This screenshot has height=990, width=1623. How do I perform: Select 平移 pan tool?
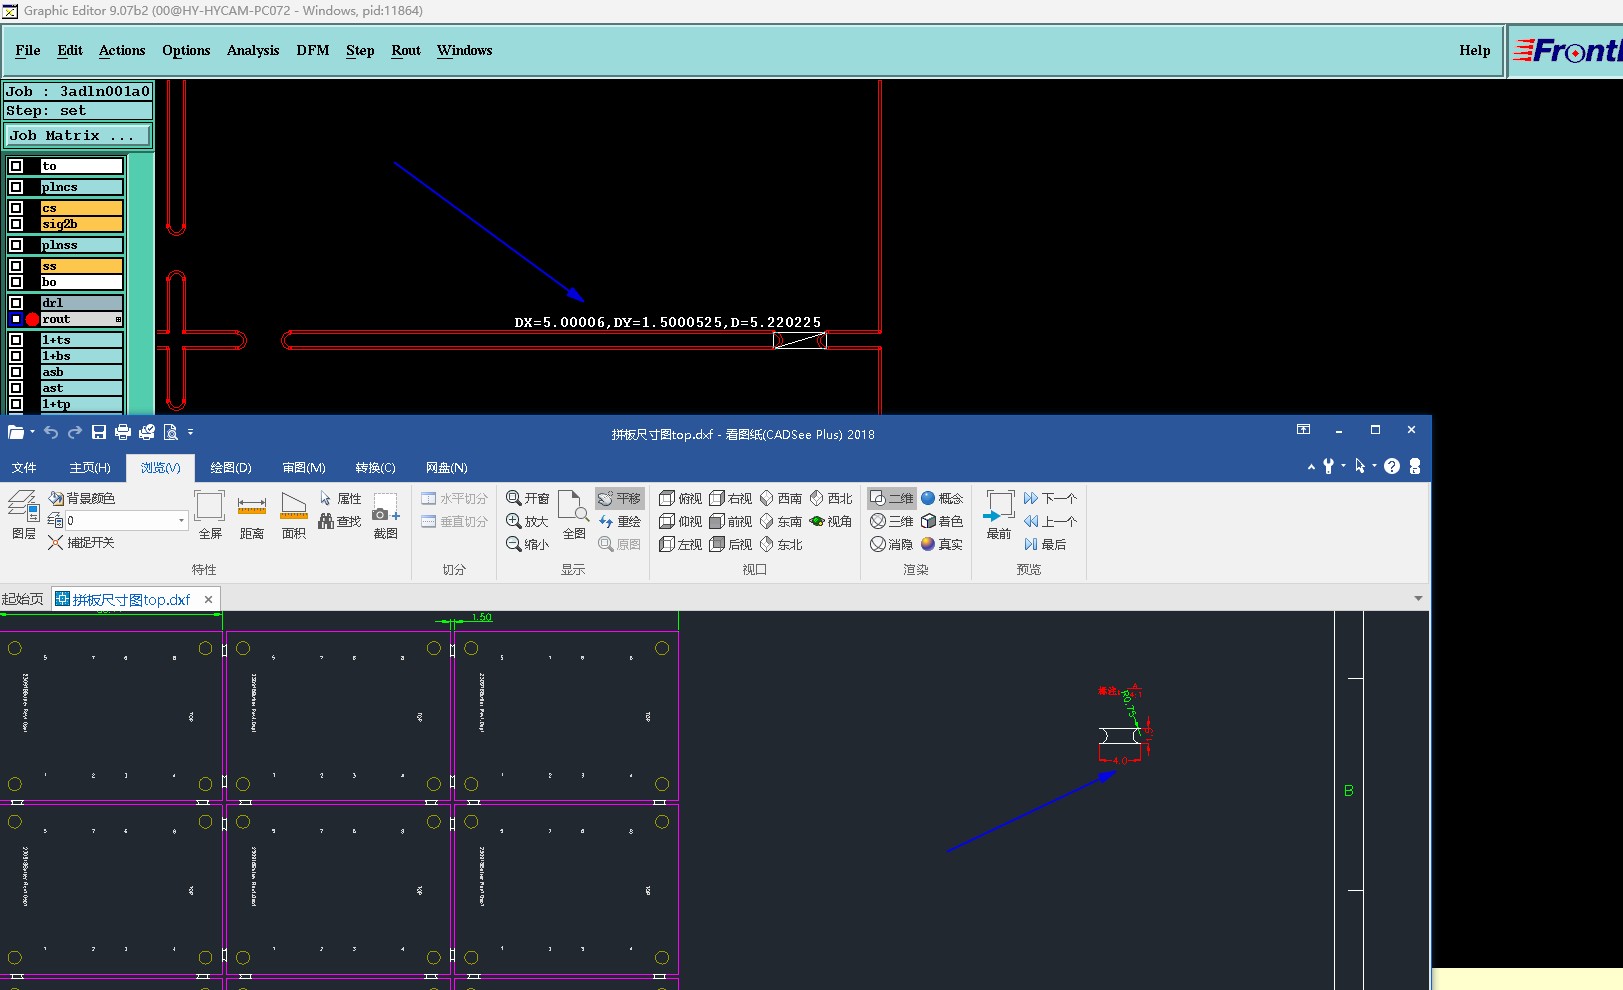click(x=620, y=498)
